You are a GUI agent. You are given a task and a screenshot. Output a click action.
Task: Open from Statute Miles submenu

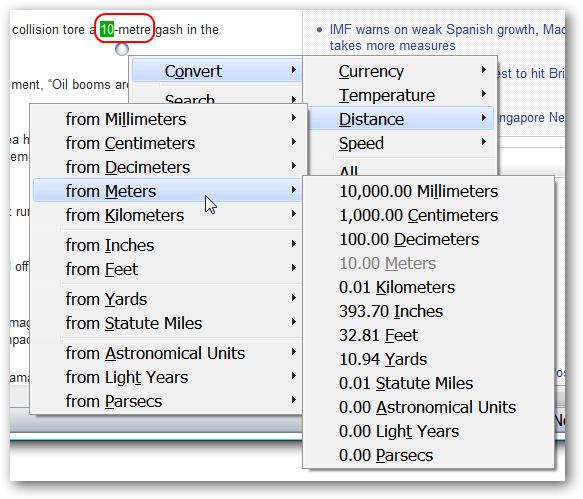coord(168,323)
